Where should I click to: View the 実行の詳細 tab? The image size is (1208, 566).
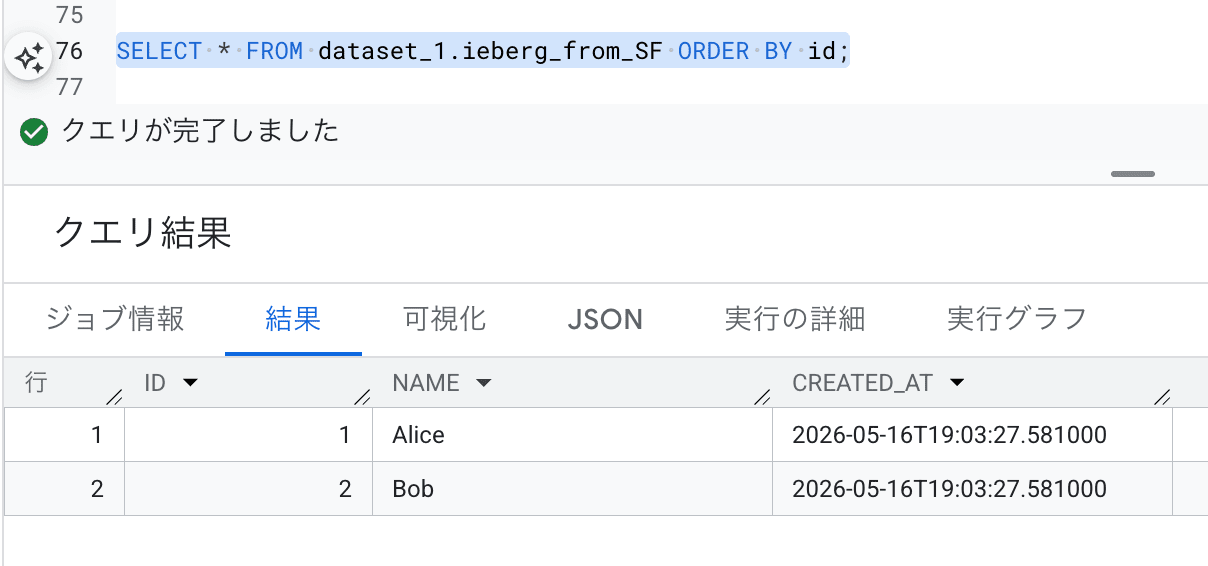[x=795, y=319]
